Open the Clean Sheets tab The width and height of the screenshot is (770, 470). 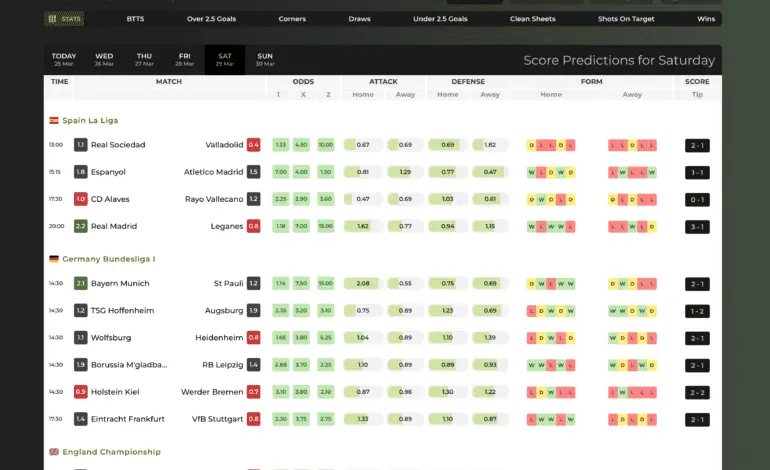click(x=533, y=19)
